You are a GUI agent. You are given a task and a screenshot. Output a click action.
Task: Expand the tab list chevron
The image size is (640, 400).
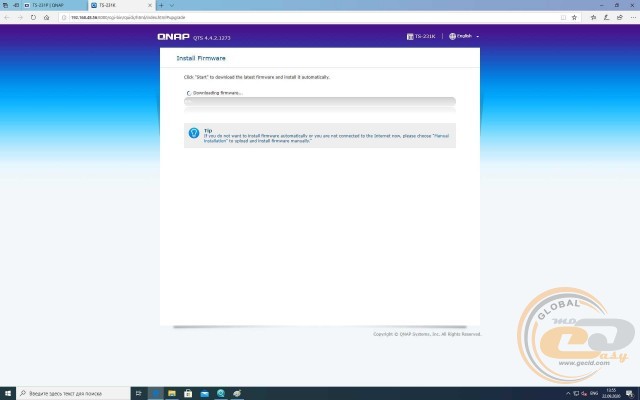[x=172, y=5]
